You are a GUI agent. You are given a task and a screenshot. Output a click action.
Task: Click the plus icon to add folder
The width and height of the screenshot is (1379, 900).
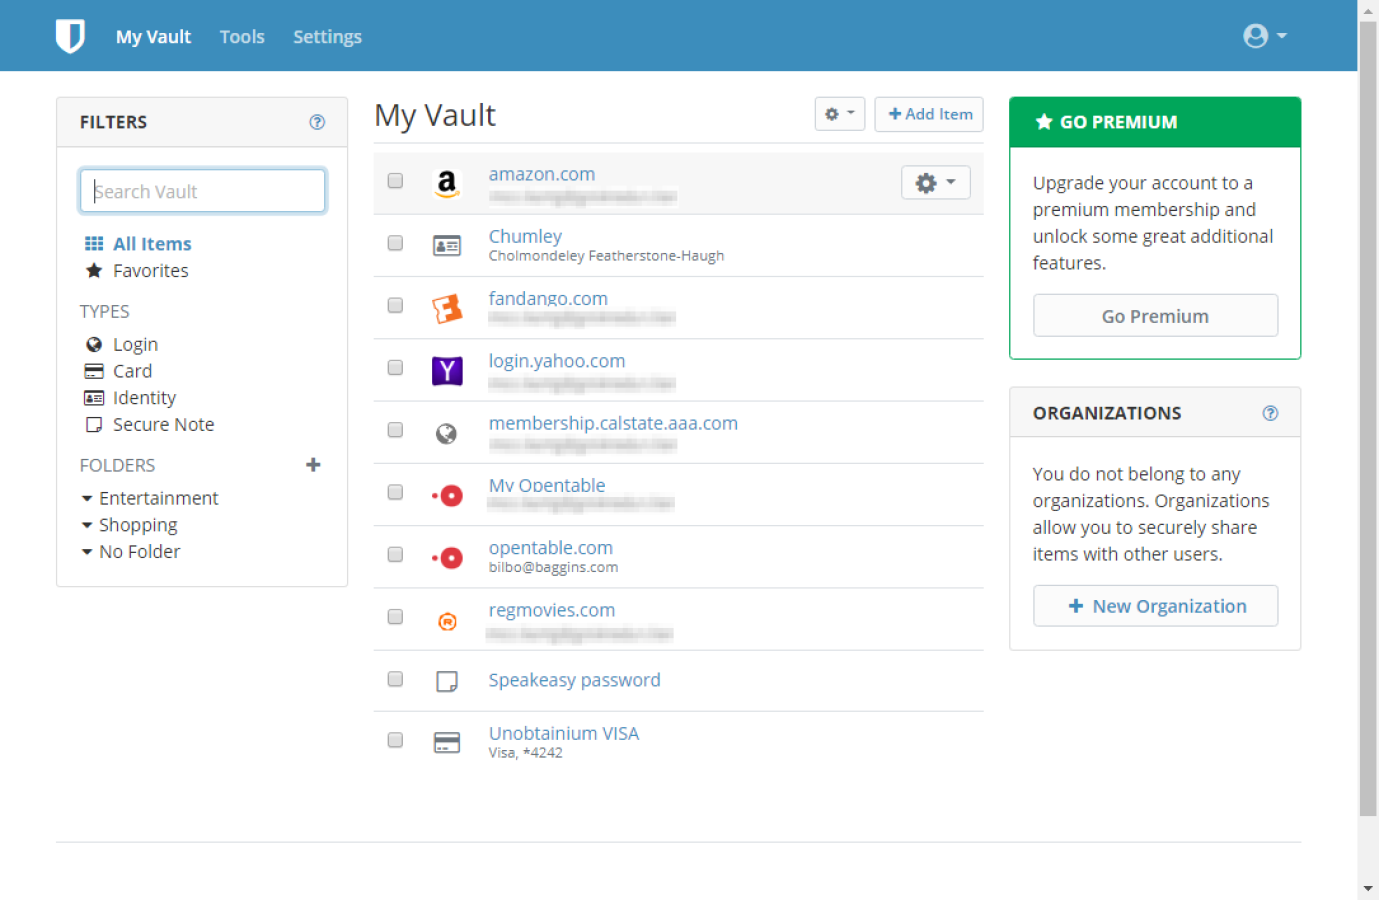point(313,465)
